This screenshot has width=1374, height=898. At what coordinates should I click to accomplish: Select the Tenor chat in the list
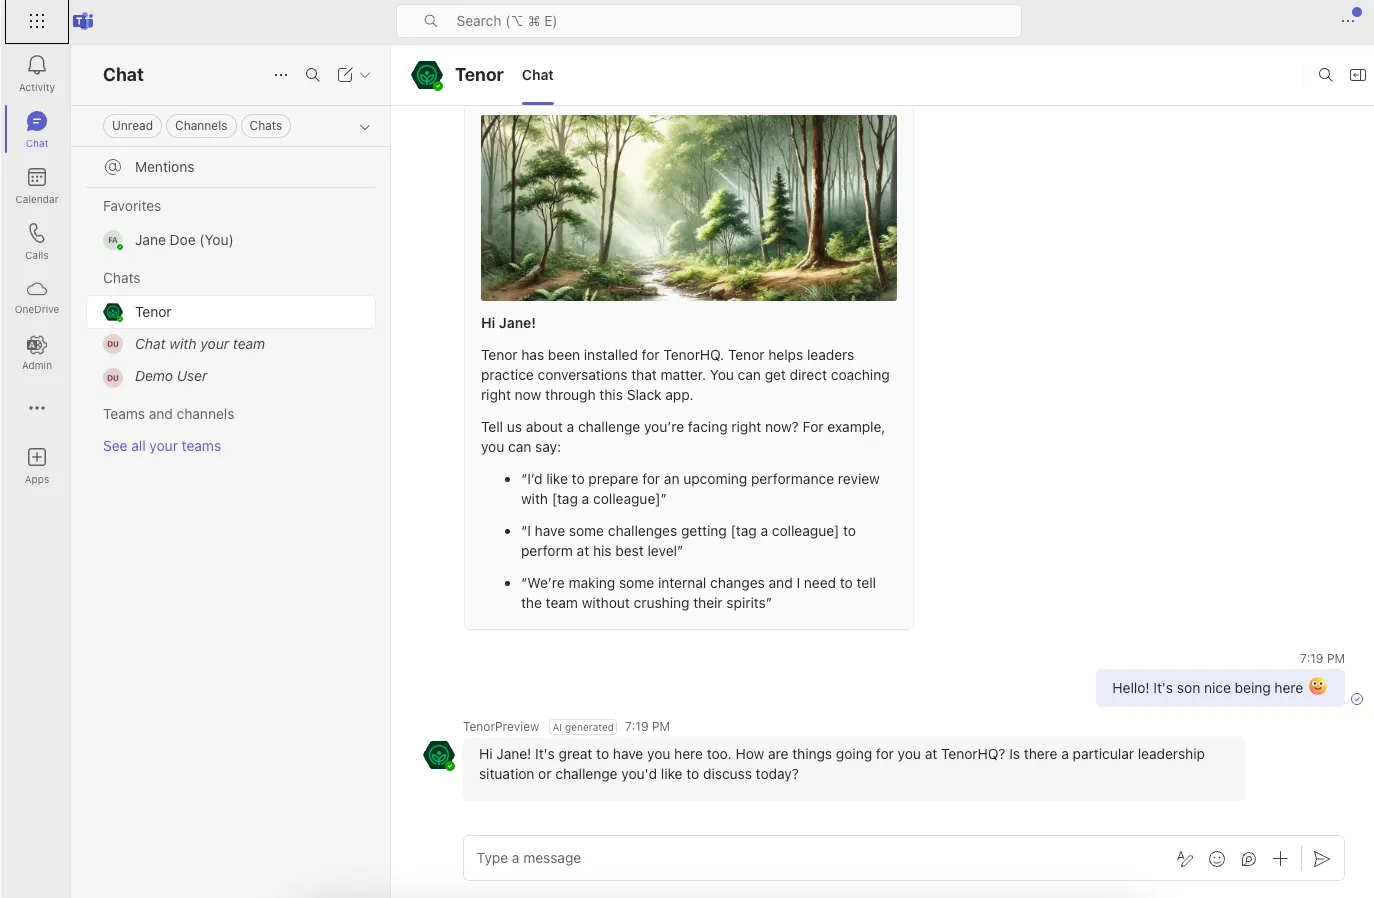tap(231, 312)
